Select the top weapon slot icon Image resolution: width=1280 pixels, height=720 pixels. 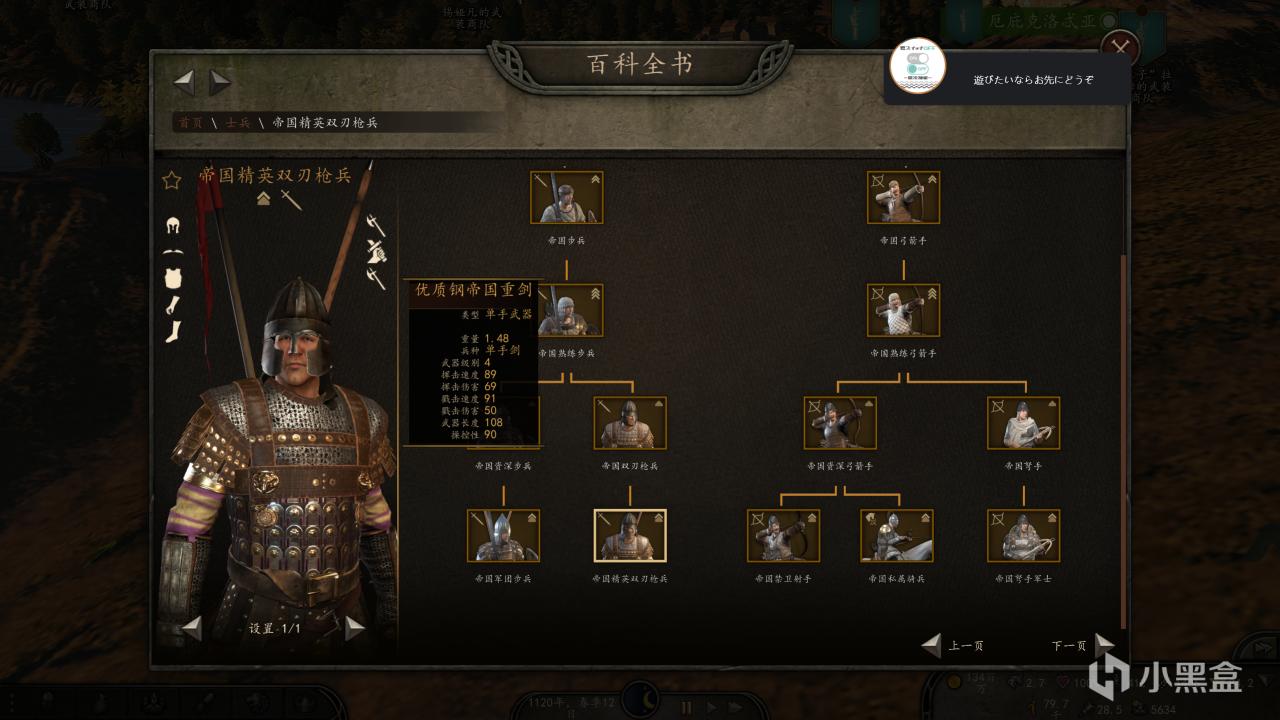pos(376,224)
